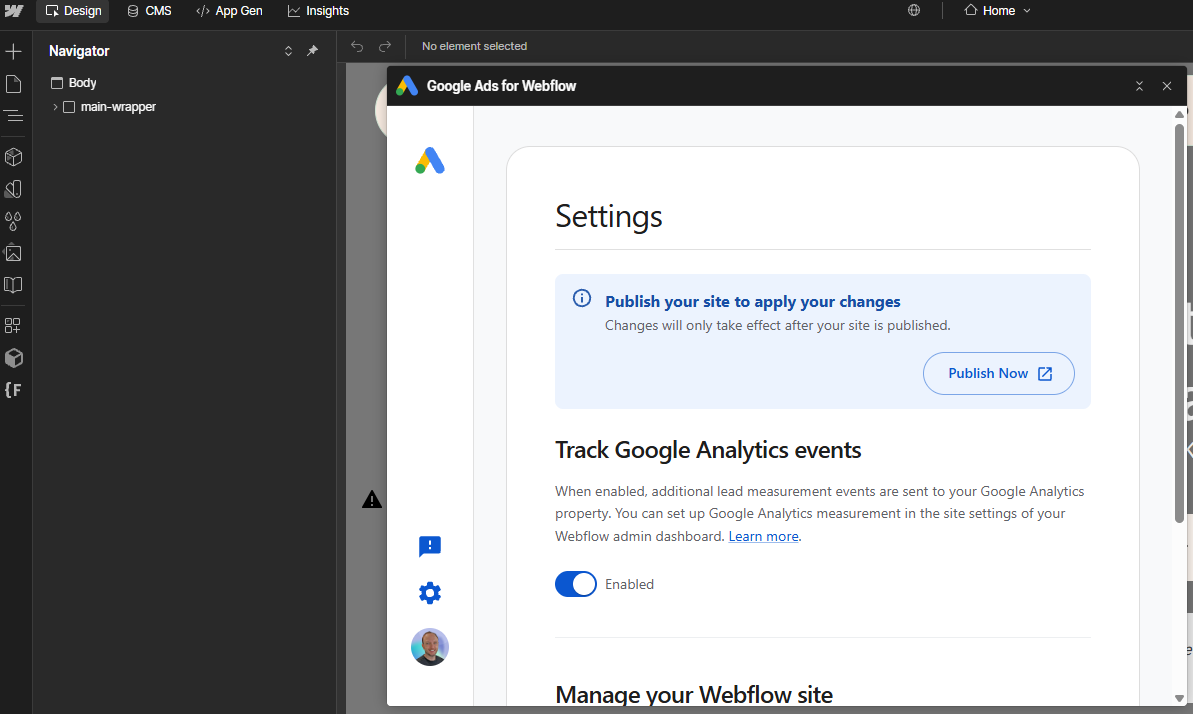Open the Add elements panel
Viewport: 1193px width, 714px height.
[x=13, y=52]
